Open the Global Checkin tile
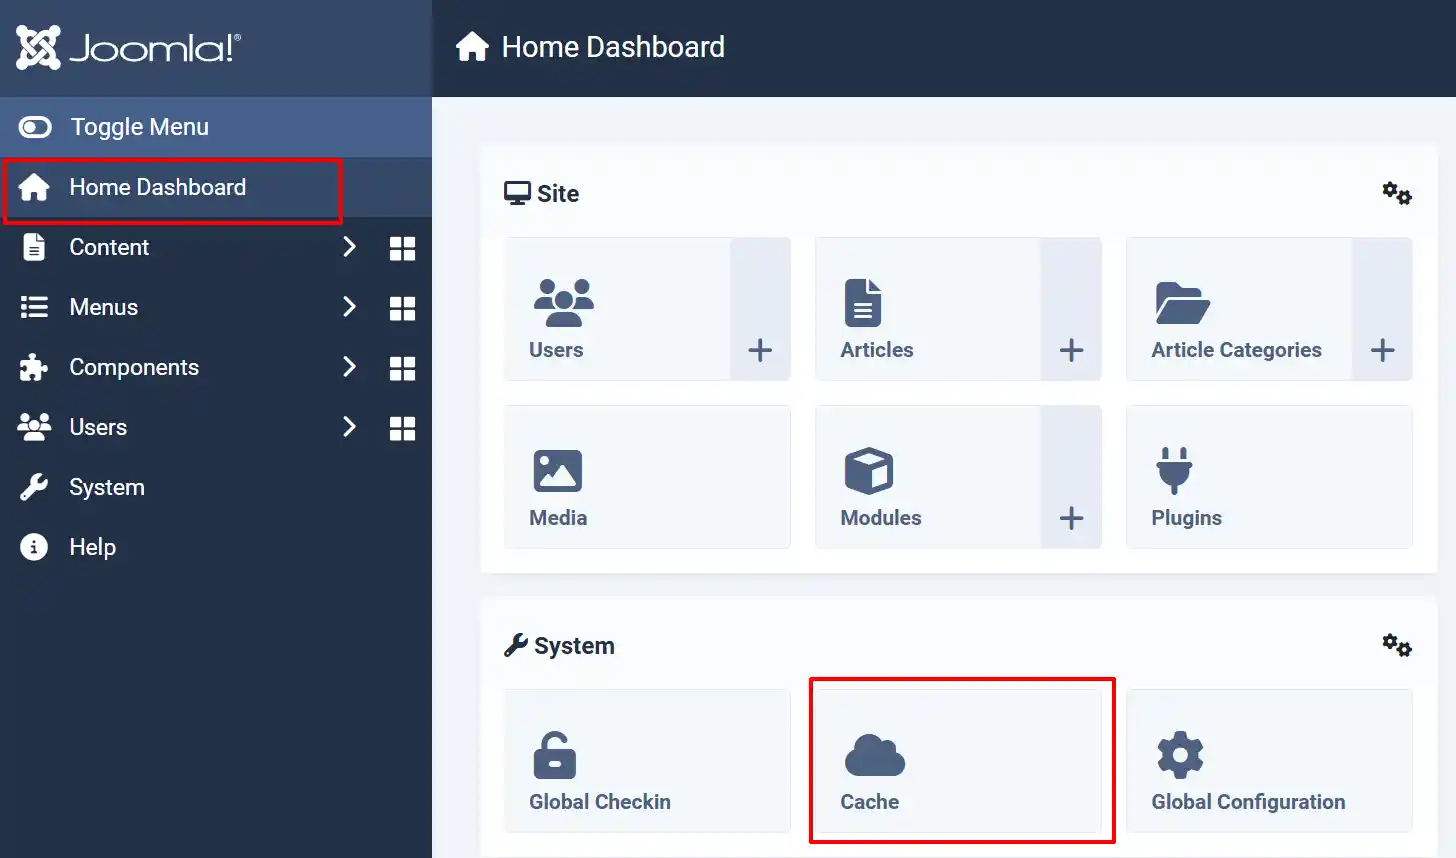This screenshot has height=858, width=1456. [647, 761]
